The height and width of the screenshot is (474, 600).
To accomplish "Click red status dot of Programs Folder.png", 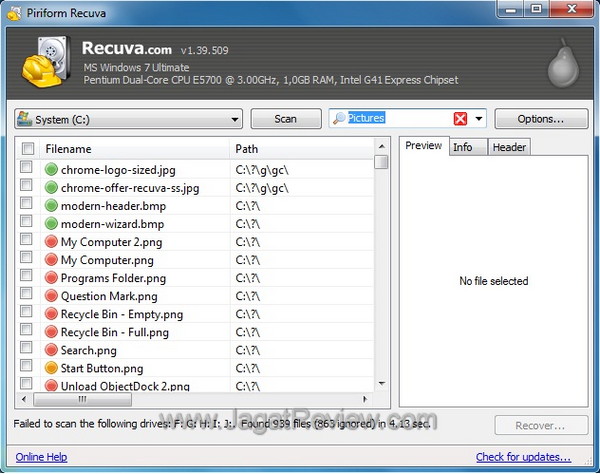I will coord(51,277).
